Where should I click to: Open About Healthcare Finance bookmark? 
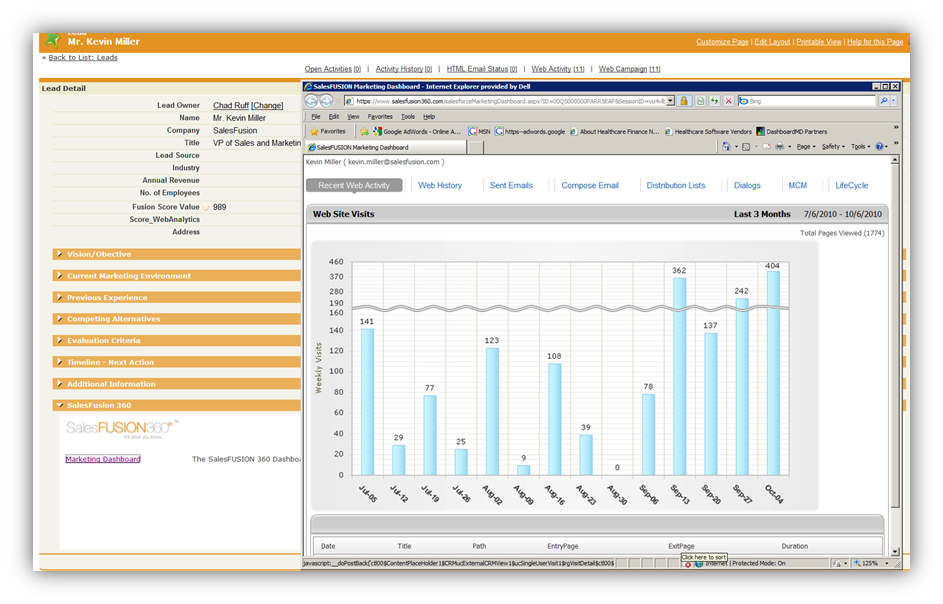[x=614, y=131]
